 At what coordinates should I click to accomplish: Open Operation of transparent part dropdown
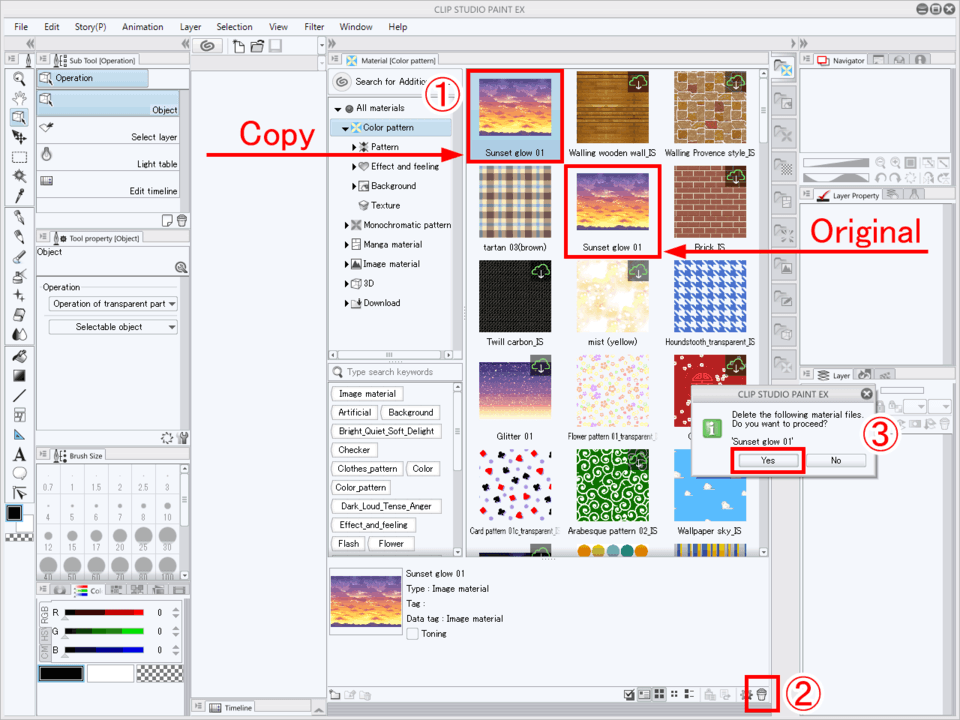[110, 304]
